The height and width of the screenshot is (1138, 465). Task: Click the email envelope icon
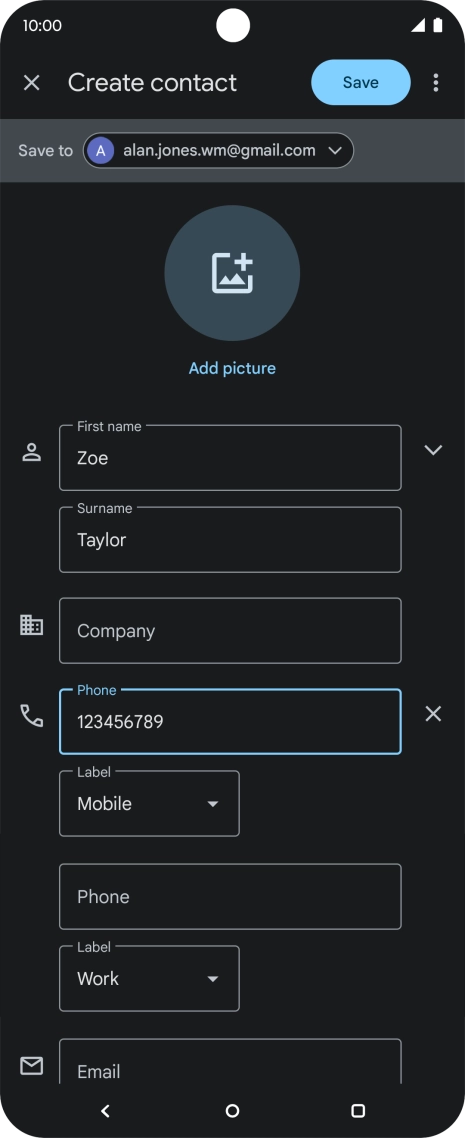point(31,1065)
